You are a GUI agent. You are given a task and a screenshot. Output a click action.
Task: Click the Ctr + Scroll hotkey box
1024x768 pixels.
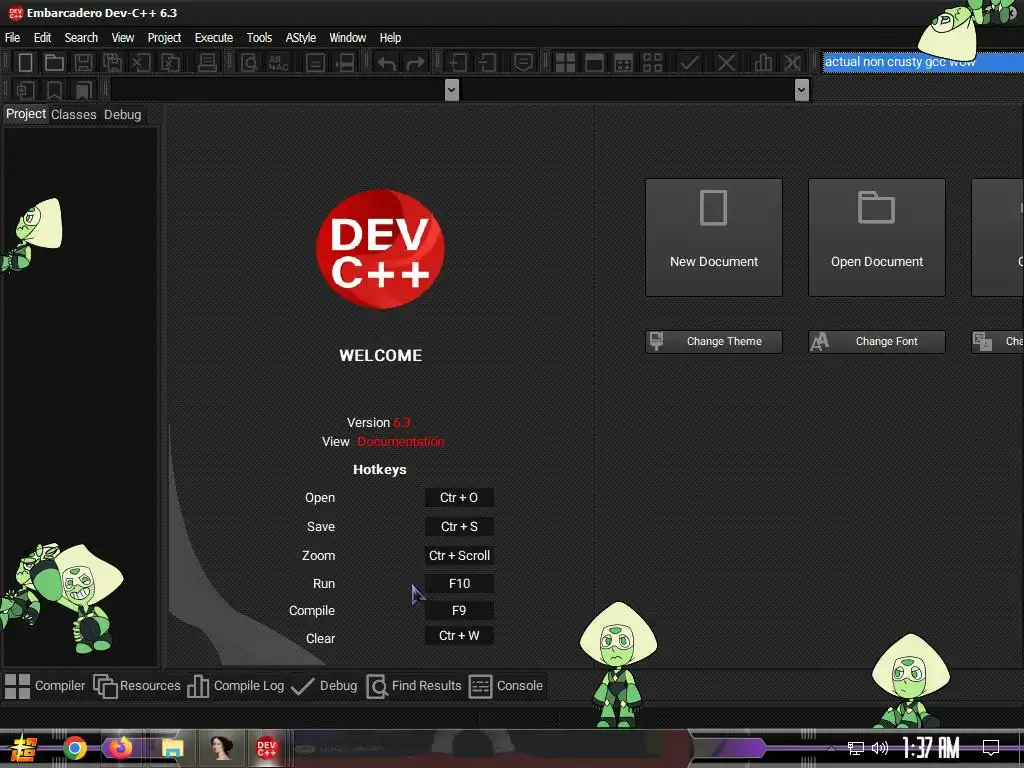tap(459, 556)
